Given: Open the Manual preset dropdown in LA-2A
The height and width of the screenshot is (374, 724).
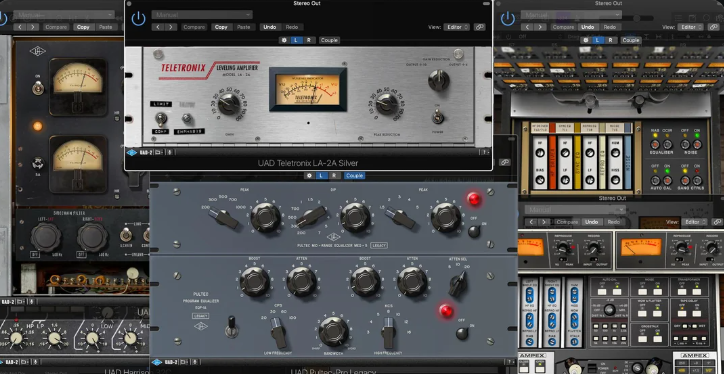Looking at the screenshot, I should 202,15.
